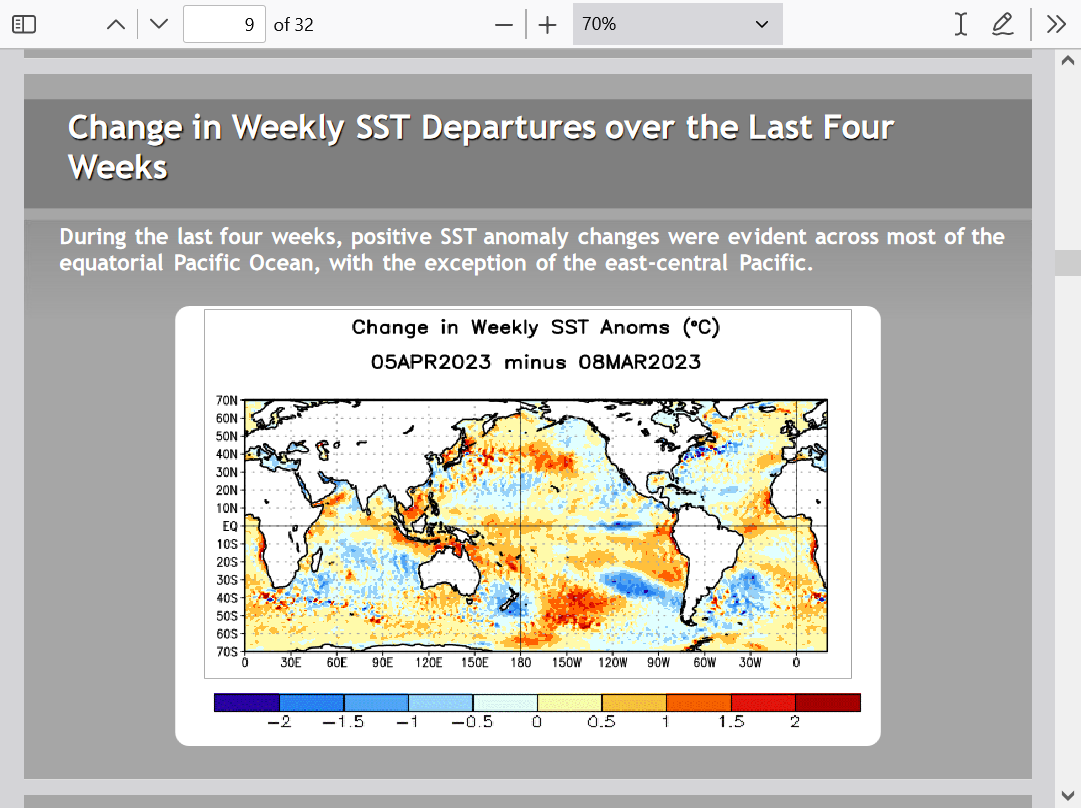Zoom out with the minus icon
This screenshot has width=1081, height=808.
pos(504,25)
